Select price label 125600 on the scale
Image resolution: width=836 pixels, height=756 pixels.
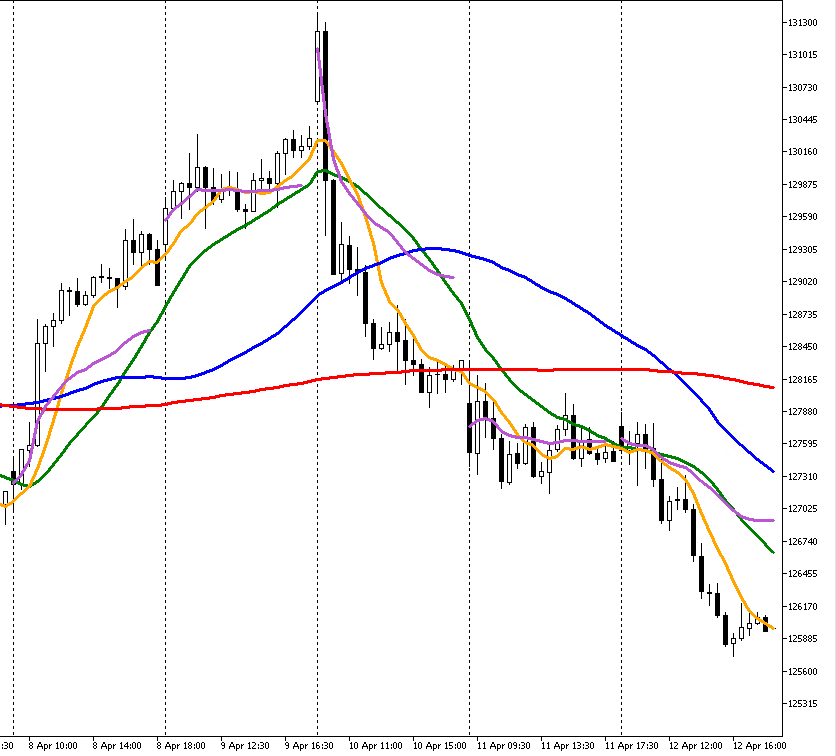click(x=802, y=672)
